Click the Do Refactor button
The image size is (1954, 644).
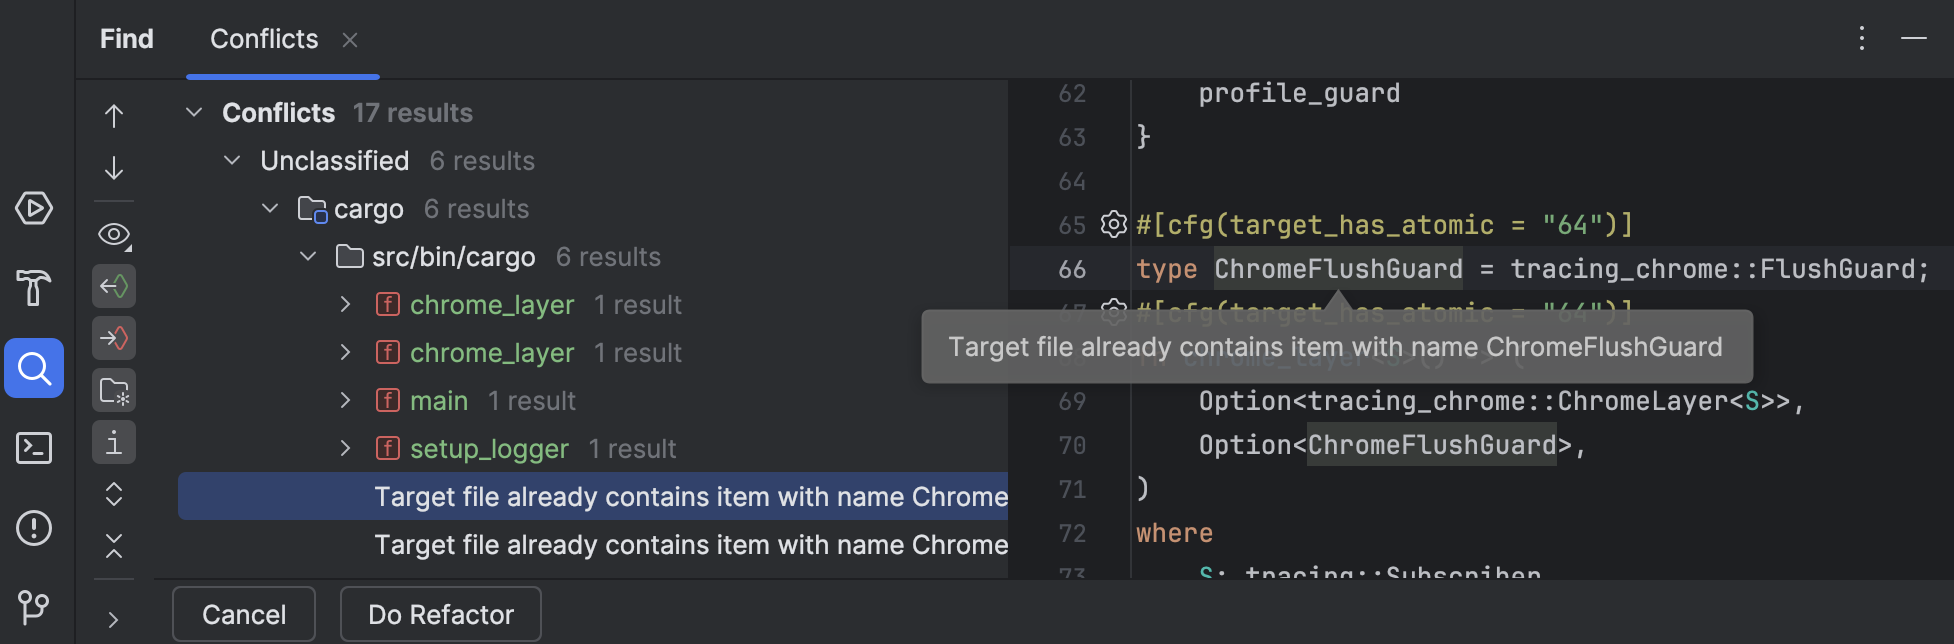441,614
